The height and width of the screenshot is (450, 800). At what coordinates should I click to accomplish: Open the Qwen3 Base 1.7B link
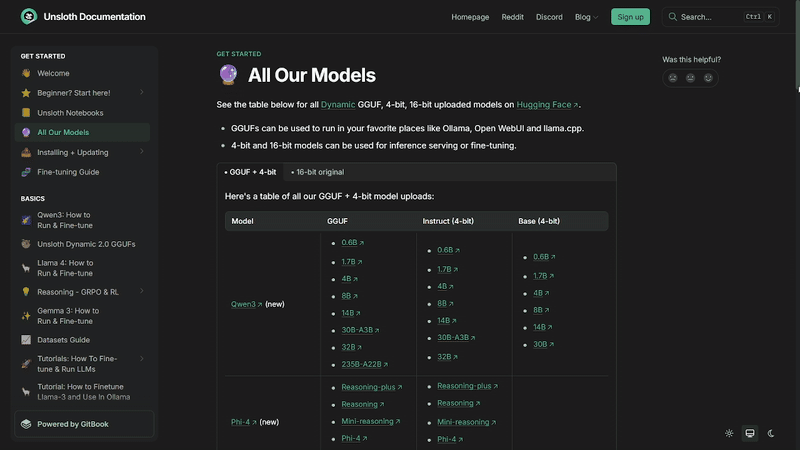coord(543,276)
